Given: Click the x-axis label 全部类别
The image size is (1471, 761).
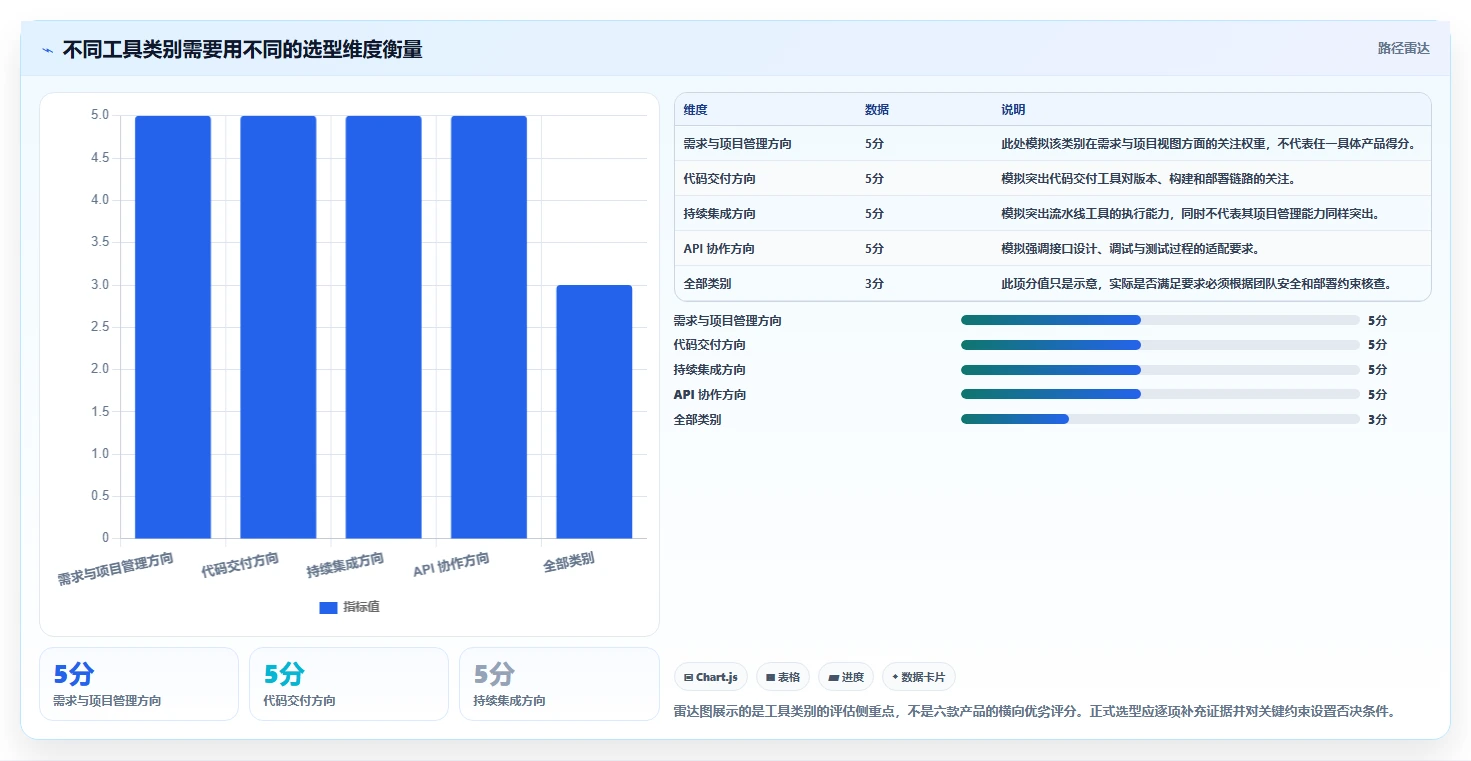Looking at the screenshot, I should tap(569, 562).
